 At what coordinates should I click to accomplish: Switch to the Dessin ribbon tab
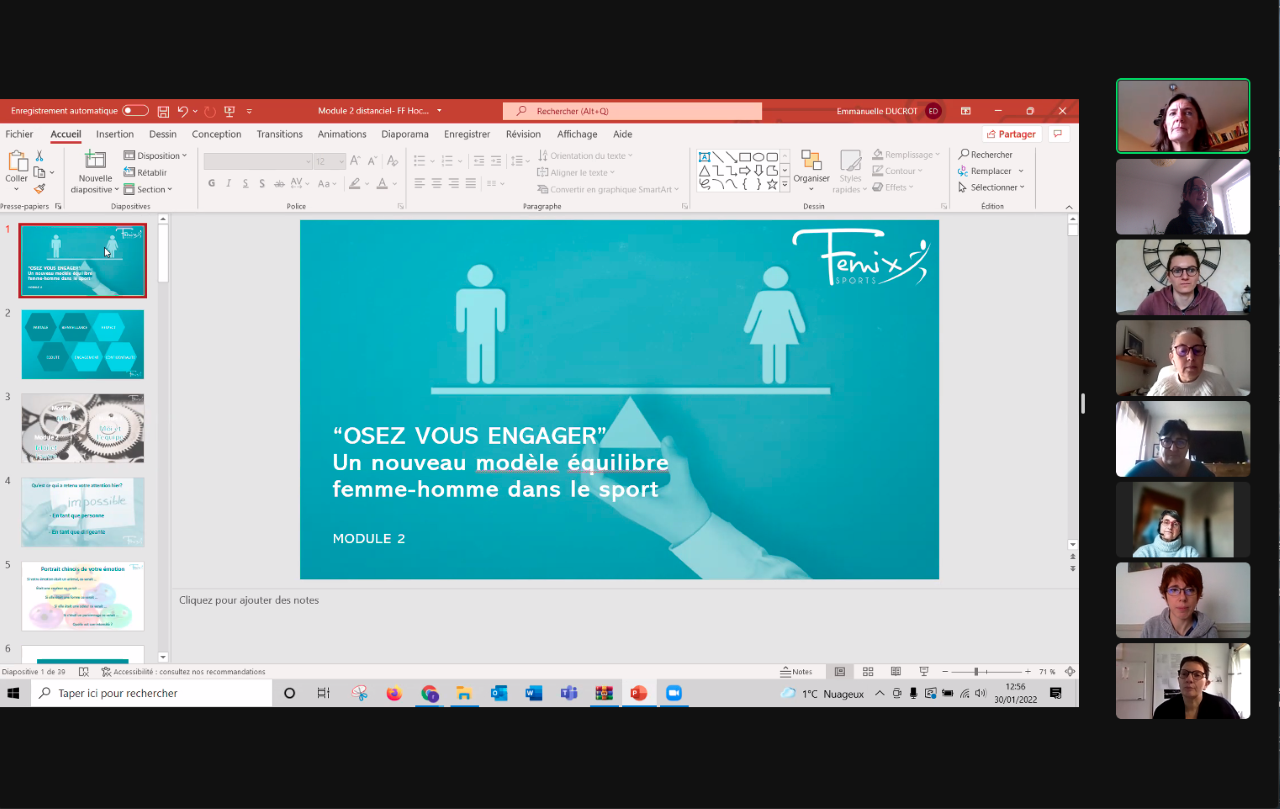click(163, 134)
